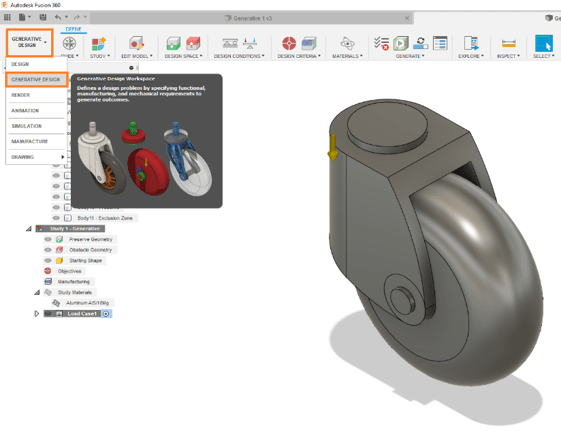Open the INSPECT dropdown menu
The width and height of the screenshot is (561, 436).
pos(508,56)
